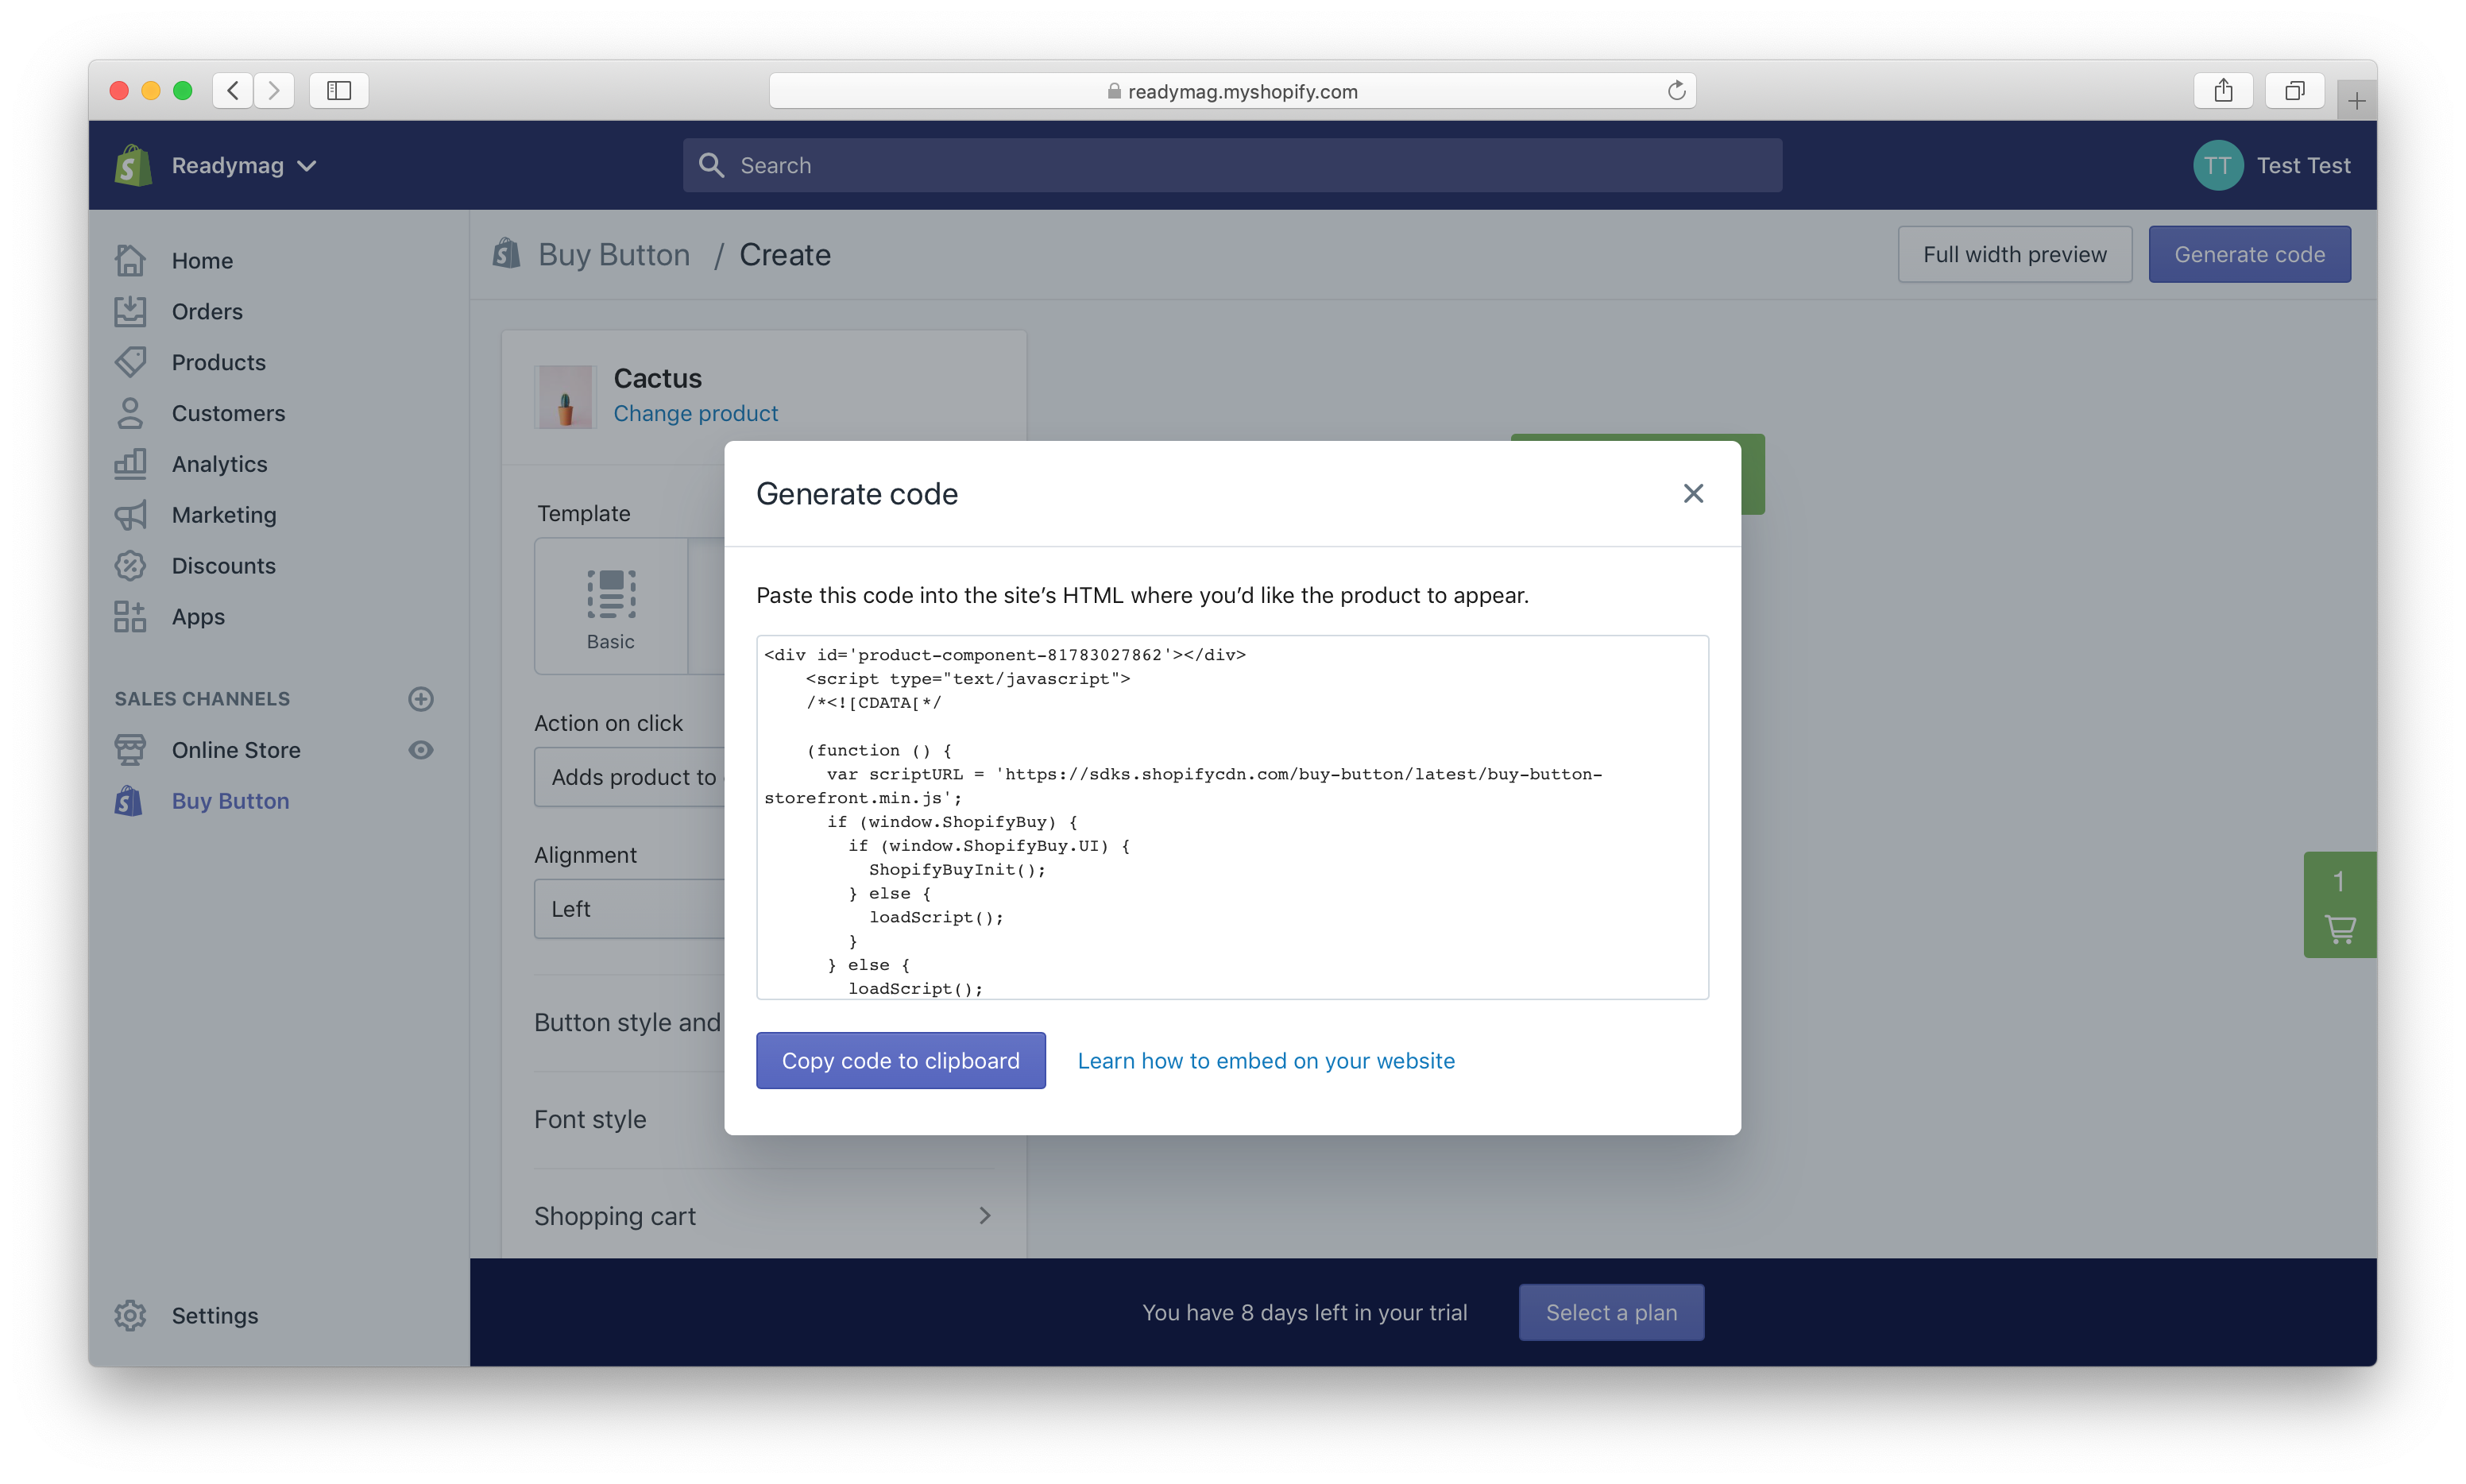Screen dimensions: 2466x1484
Task: Click the Discounts badge icon
Action: (130, 566)
